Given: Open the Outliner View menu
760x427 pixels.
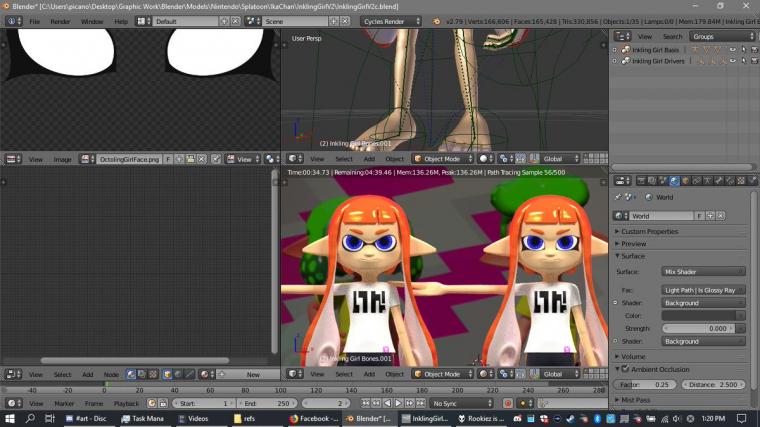Looking at the screenshot, I should [x=644, y=37].
